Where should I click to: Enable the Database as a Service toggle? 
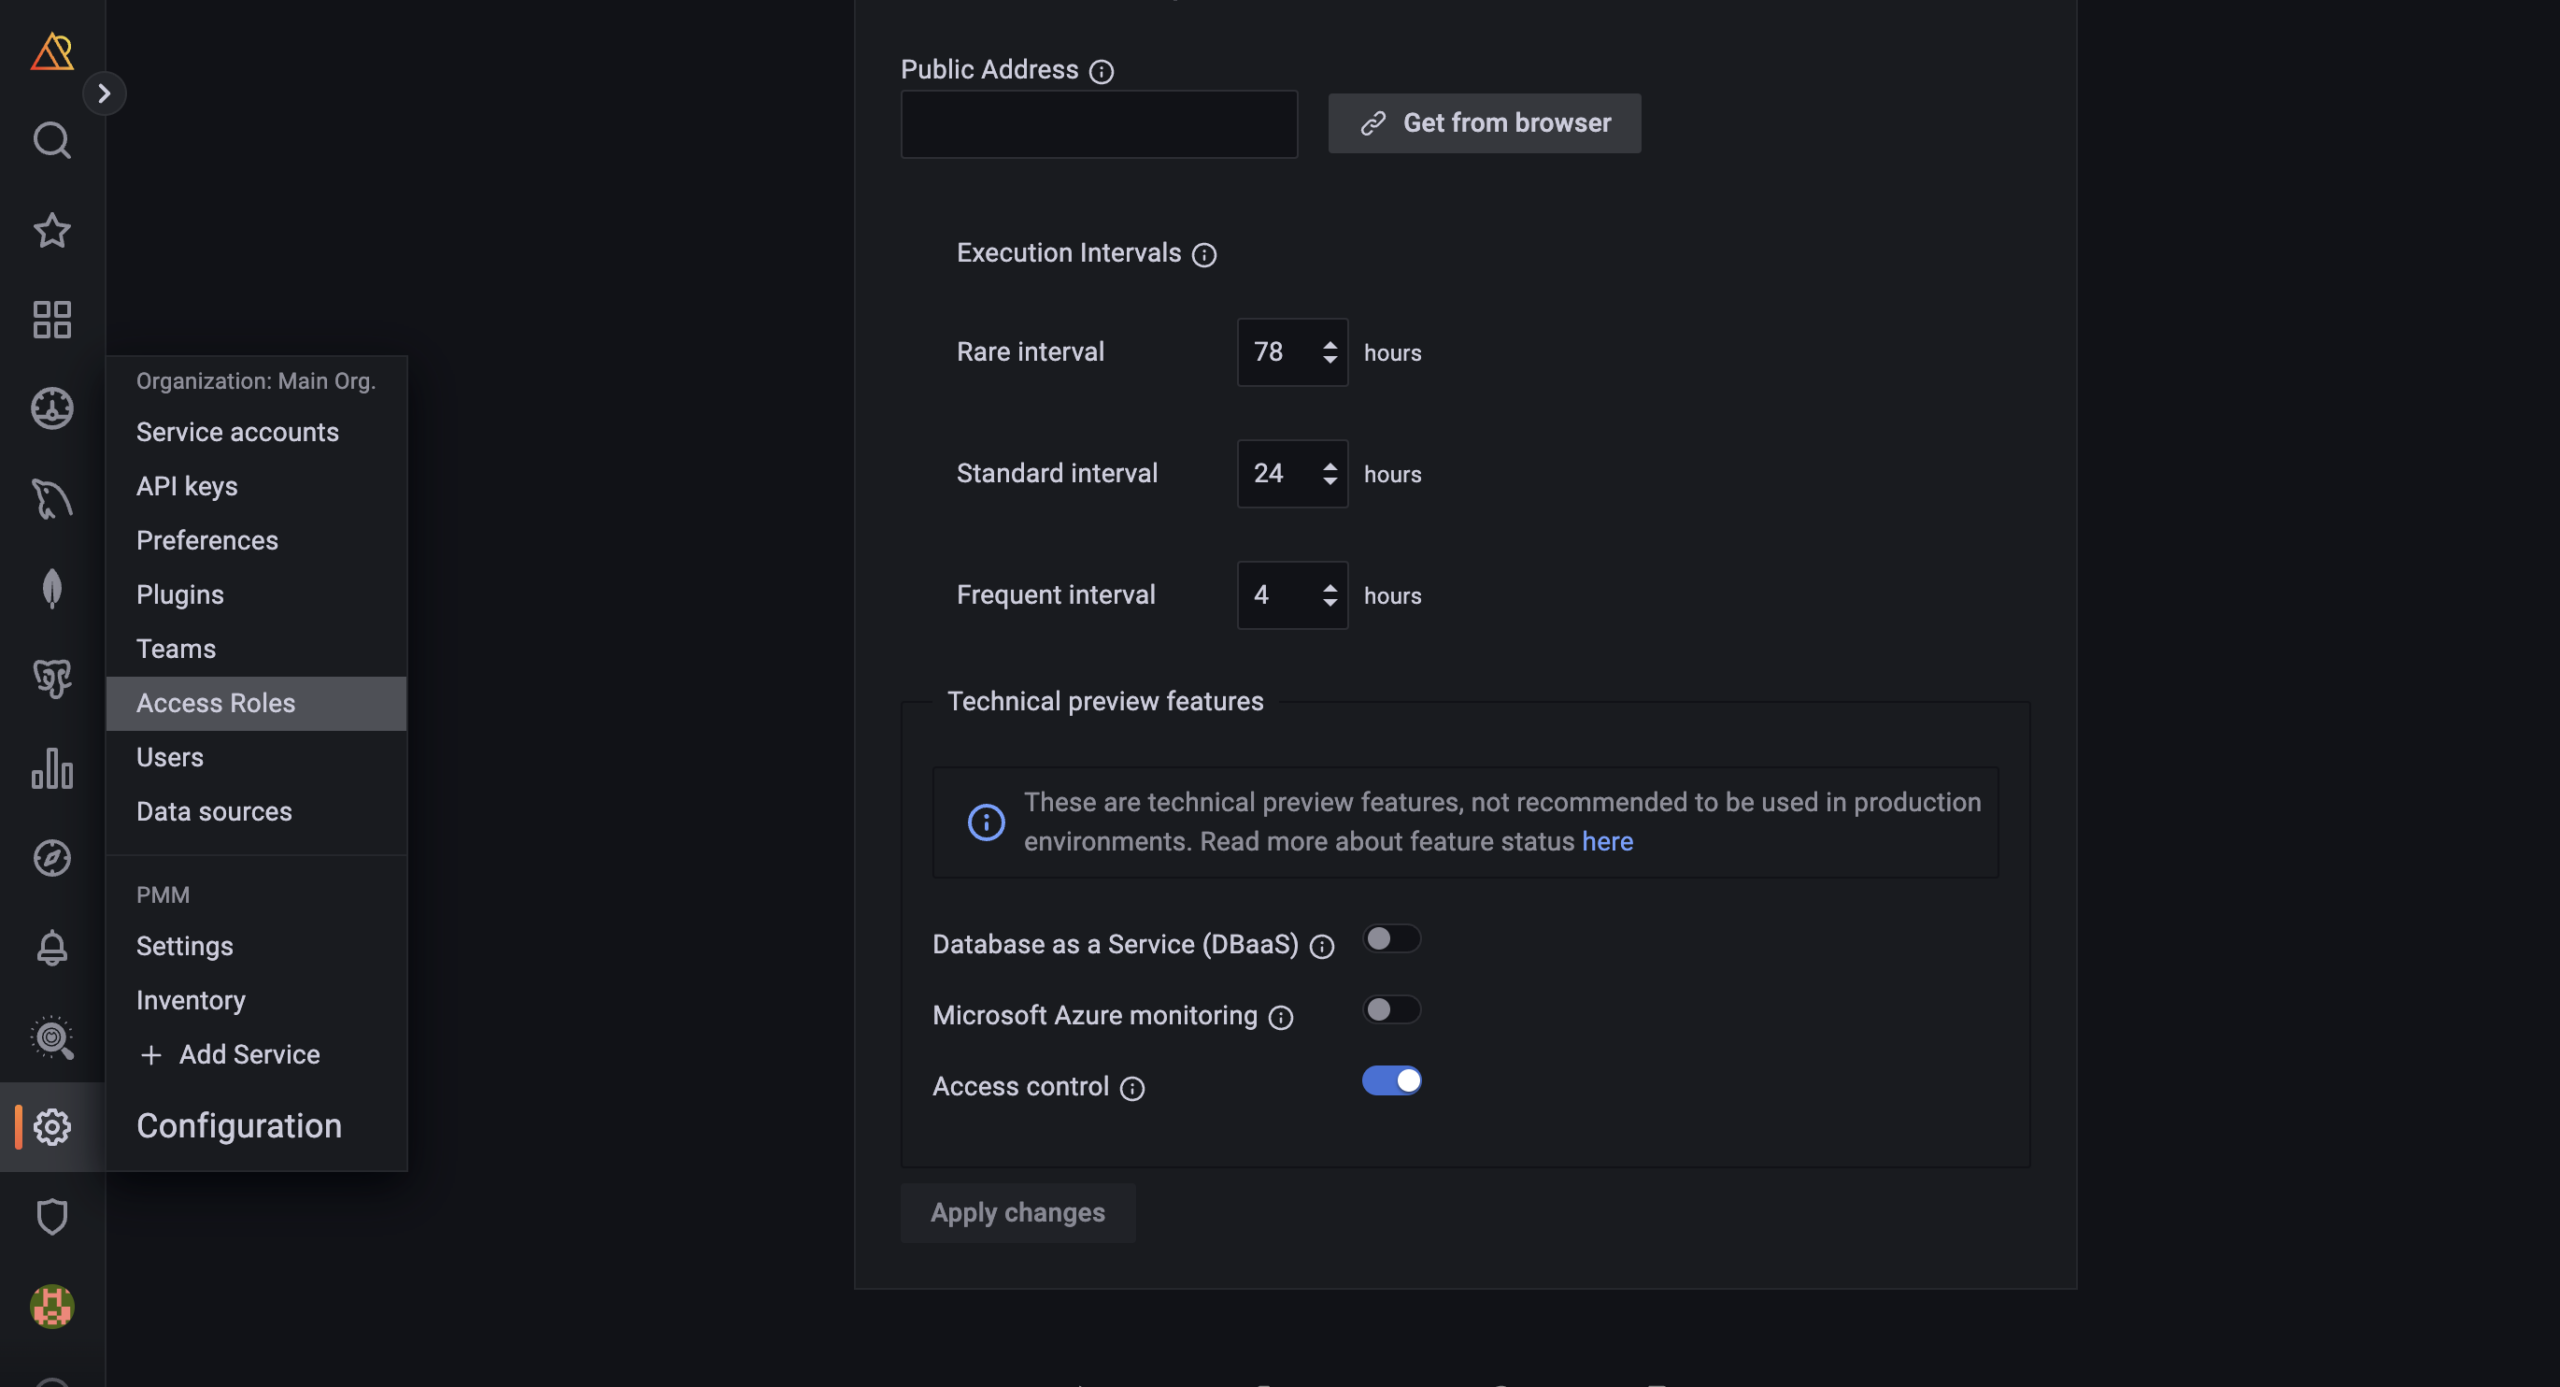[1391, 937]
